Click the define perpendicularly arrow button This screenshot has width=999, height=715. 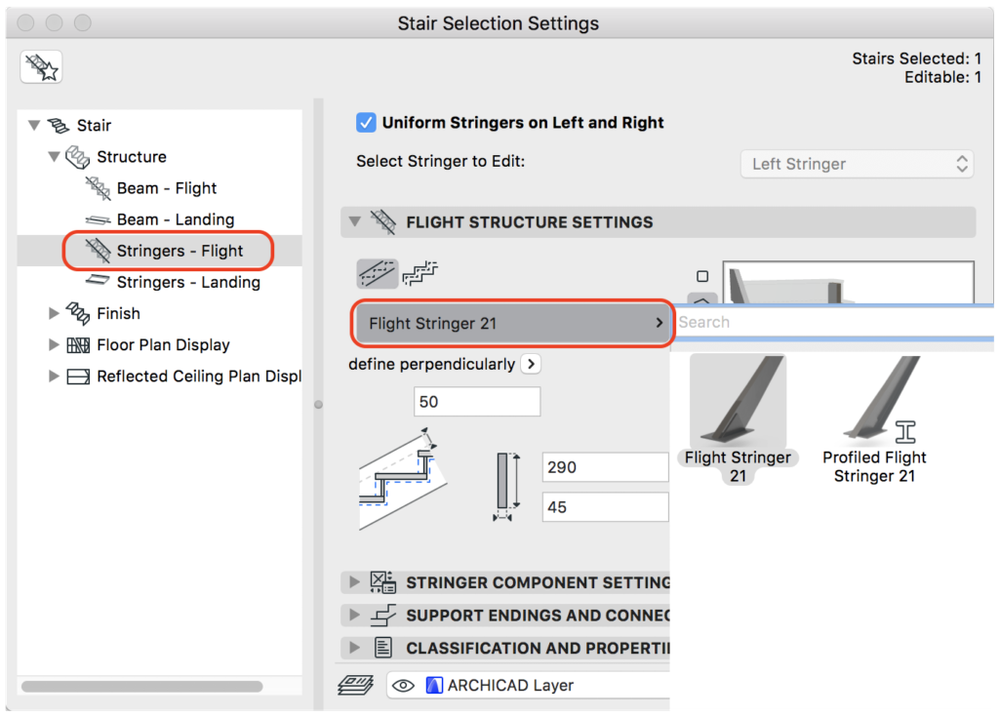[531, 364]
